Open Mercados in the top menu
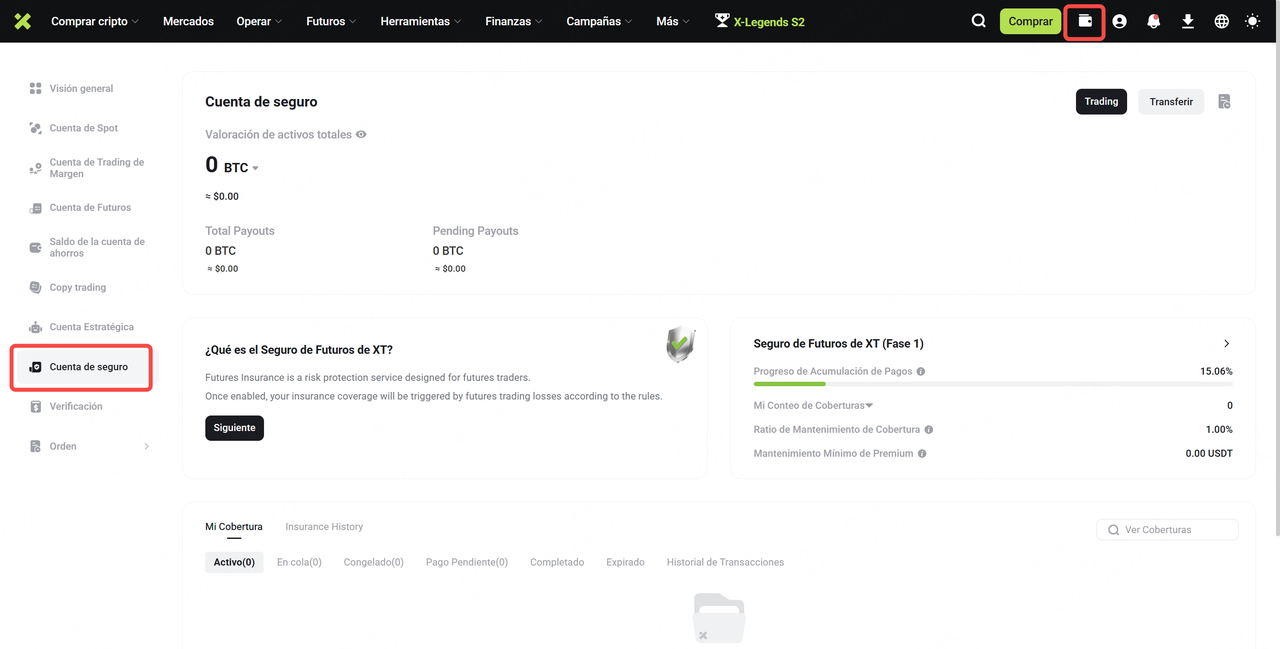 coord(188,21)
